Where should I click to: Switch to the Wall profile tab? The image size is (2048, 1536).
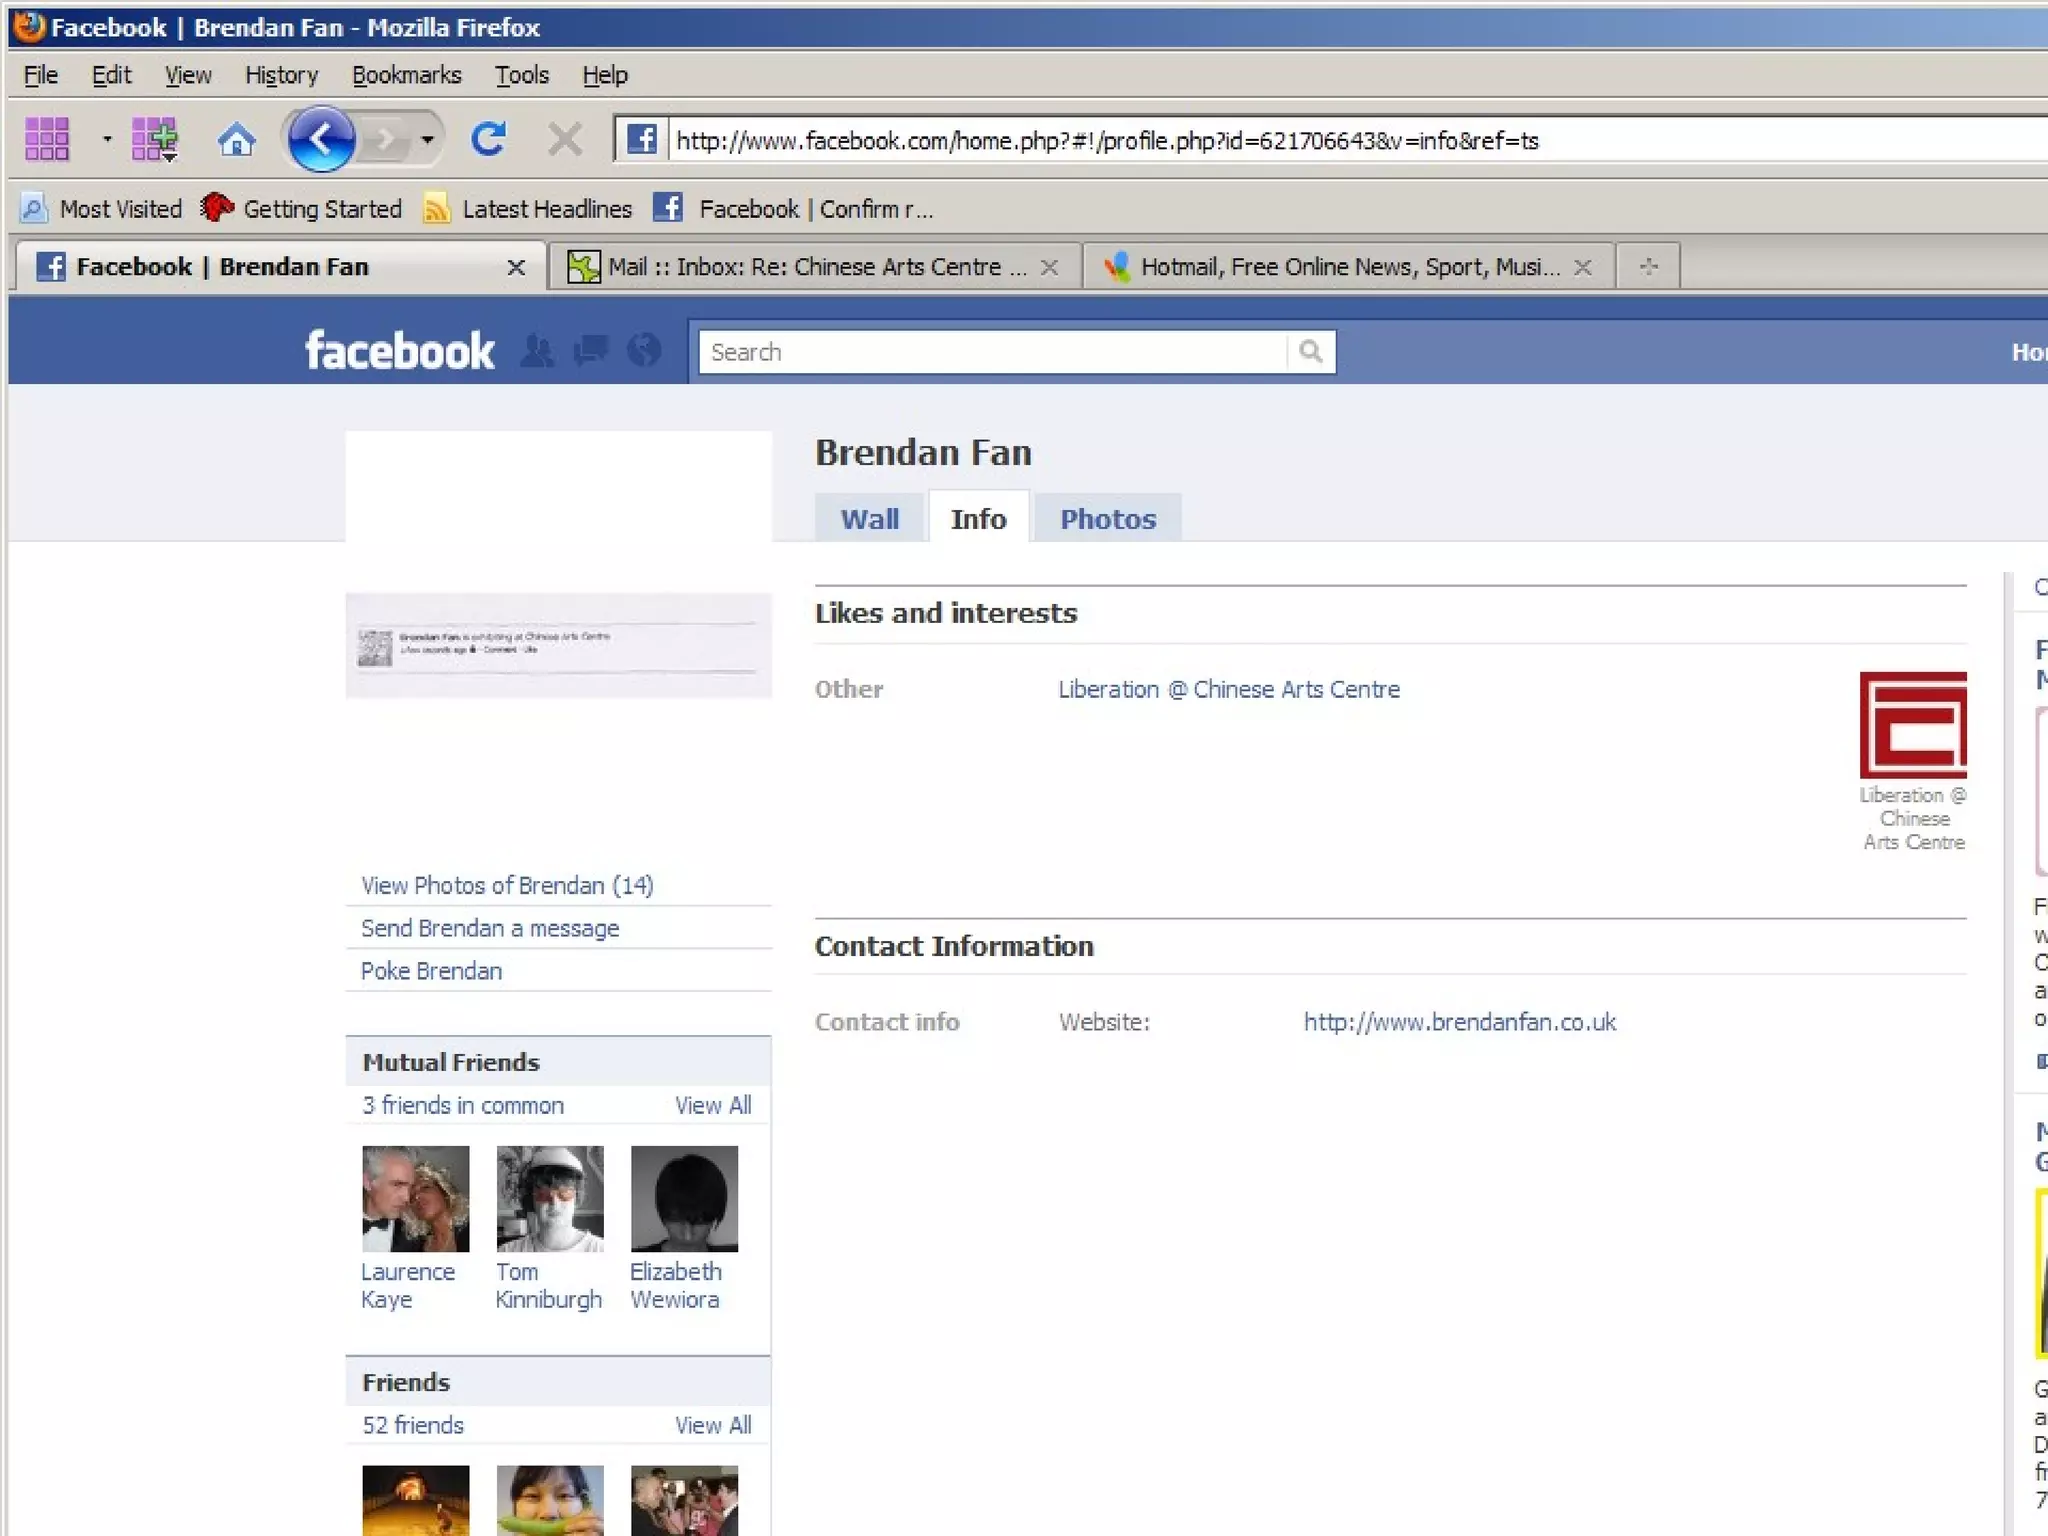point(869,519)
